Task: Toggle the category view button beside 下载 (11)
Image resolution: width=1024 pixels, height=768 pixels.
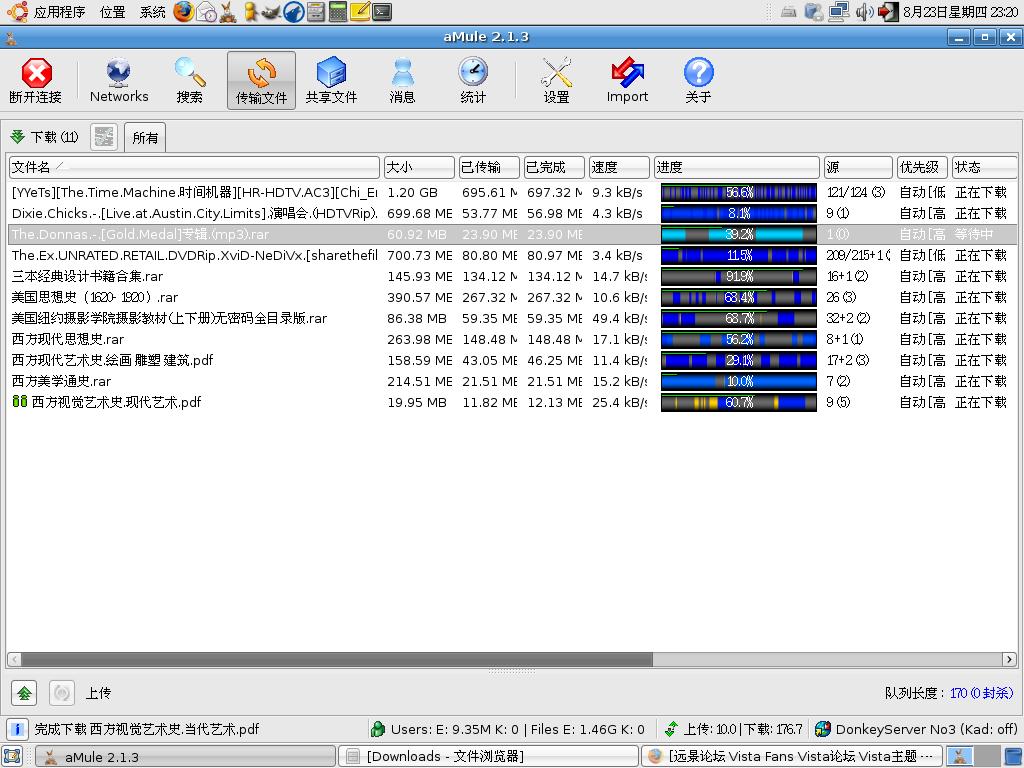Action: click(x=104, y=136)
